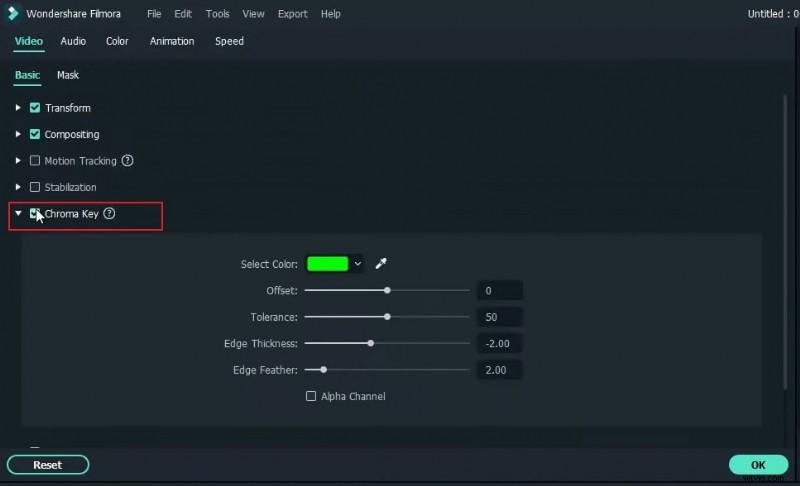Confirm with the OK button
800x486 pixels.
coord(758,465)
